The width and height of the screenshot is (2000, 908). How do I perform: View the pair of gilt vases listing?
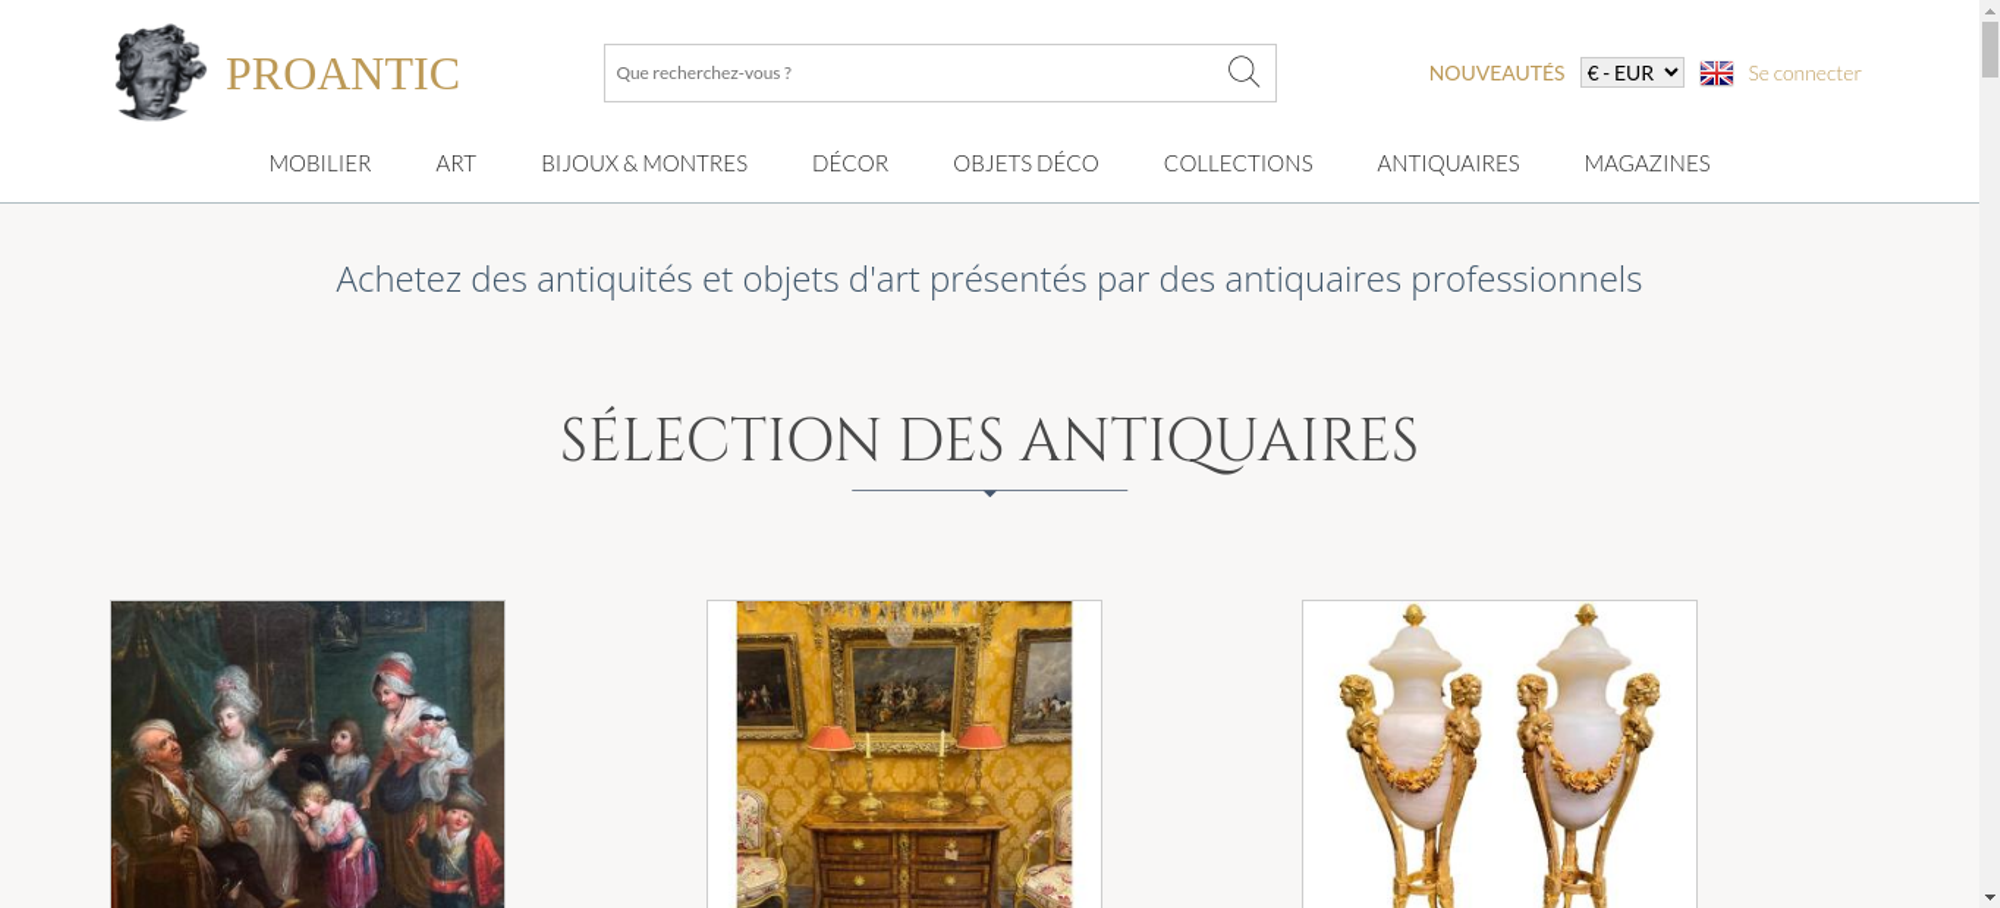coord(1499,754)
